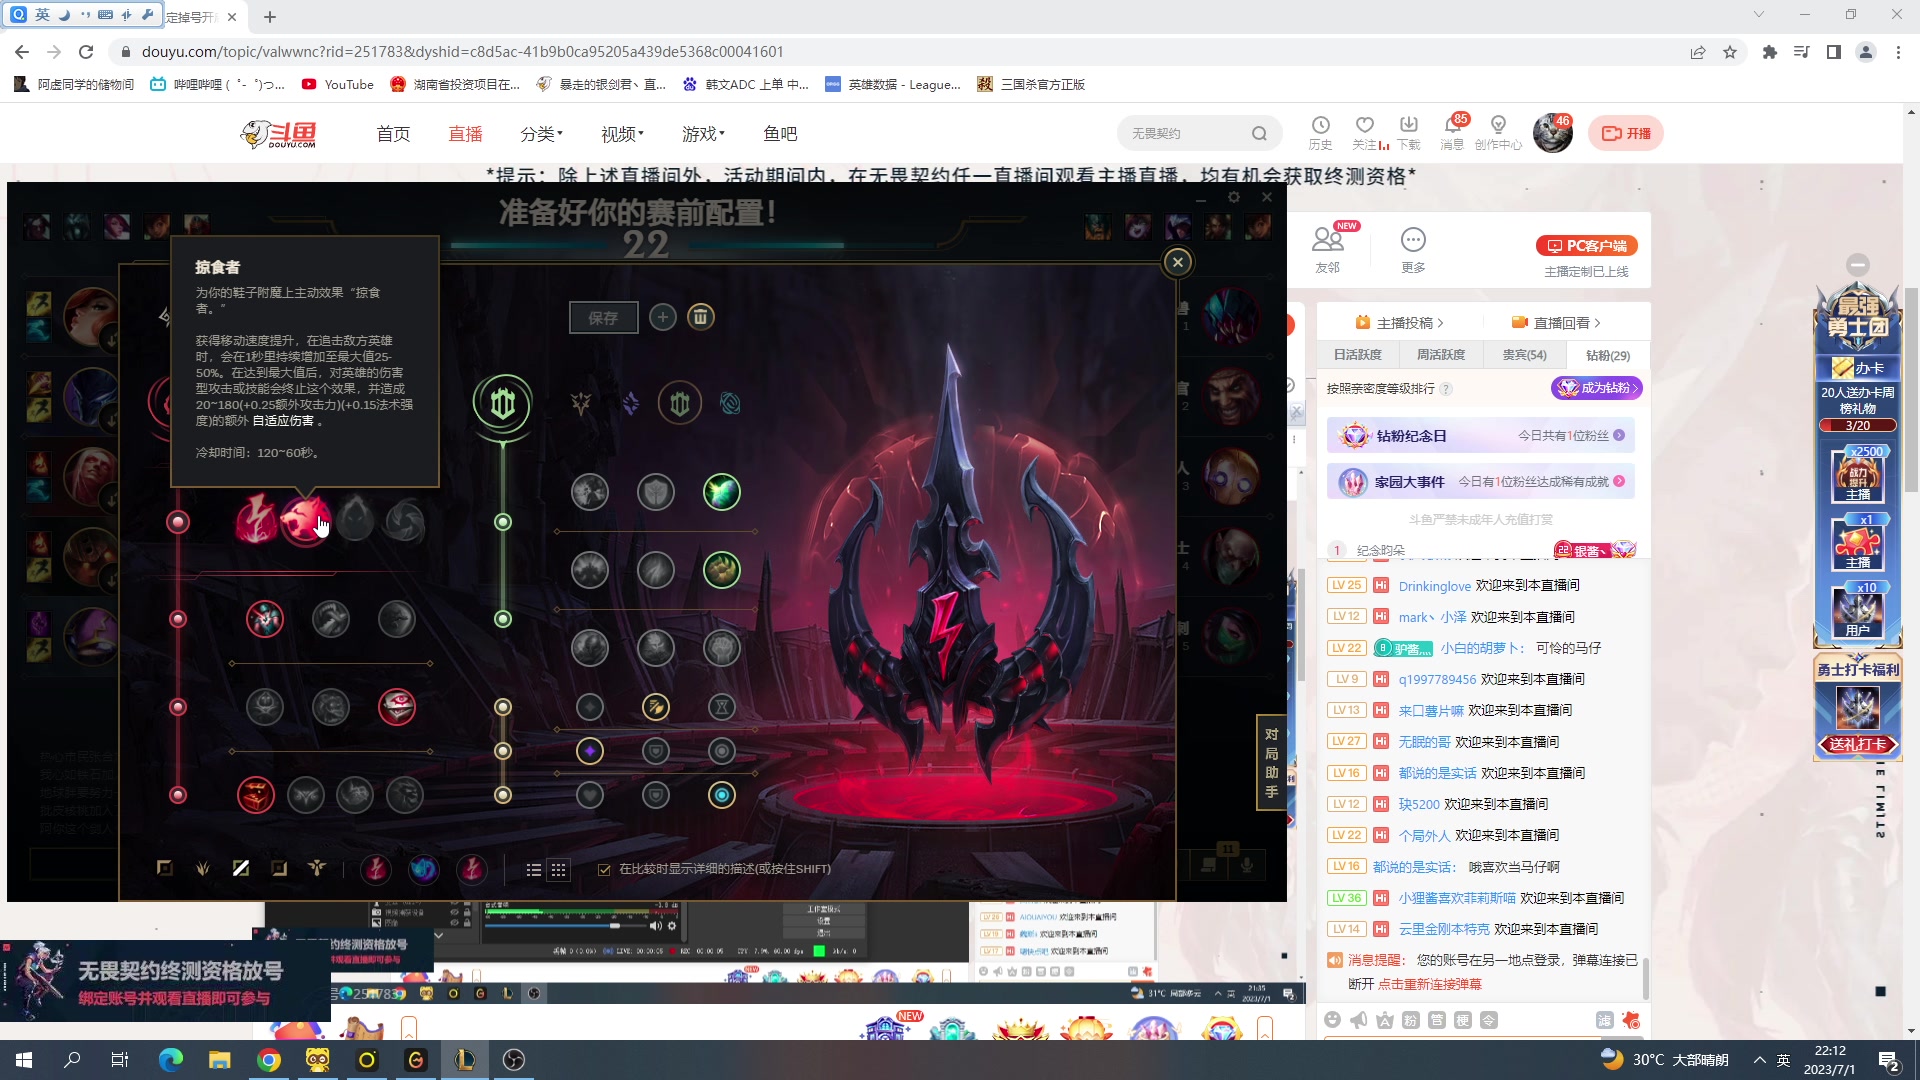This screenshot has height=1080, width=1920.
Task: Close the rune editor with round X
Action: [x=1177, y=262]
